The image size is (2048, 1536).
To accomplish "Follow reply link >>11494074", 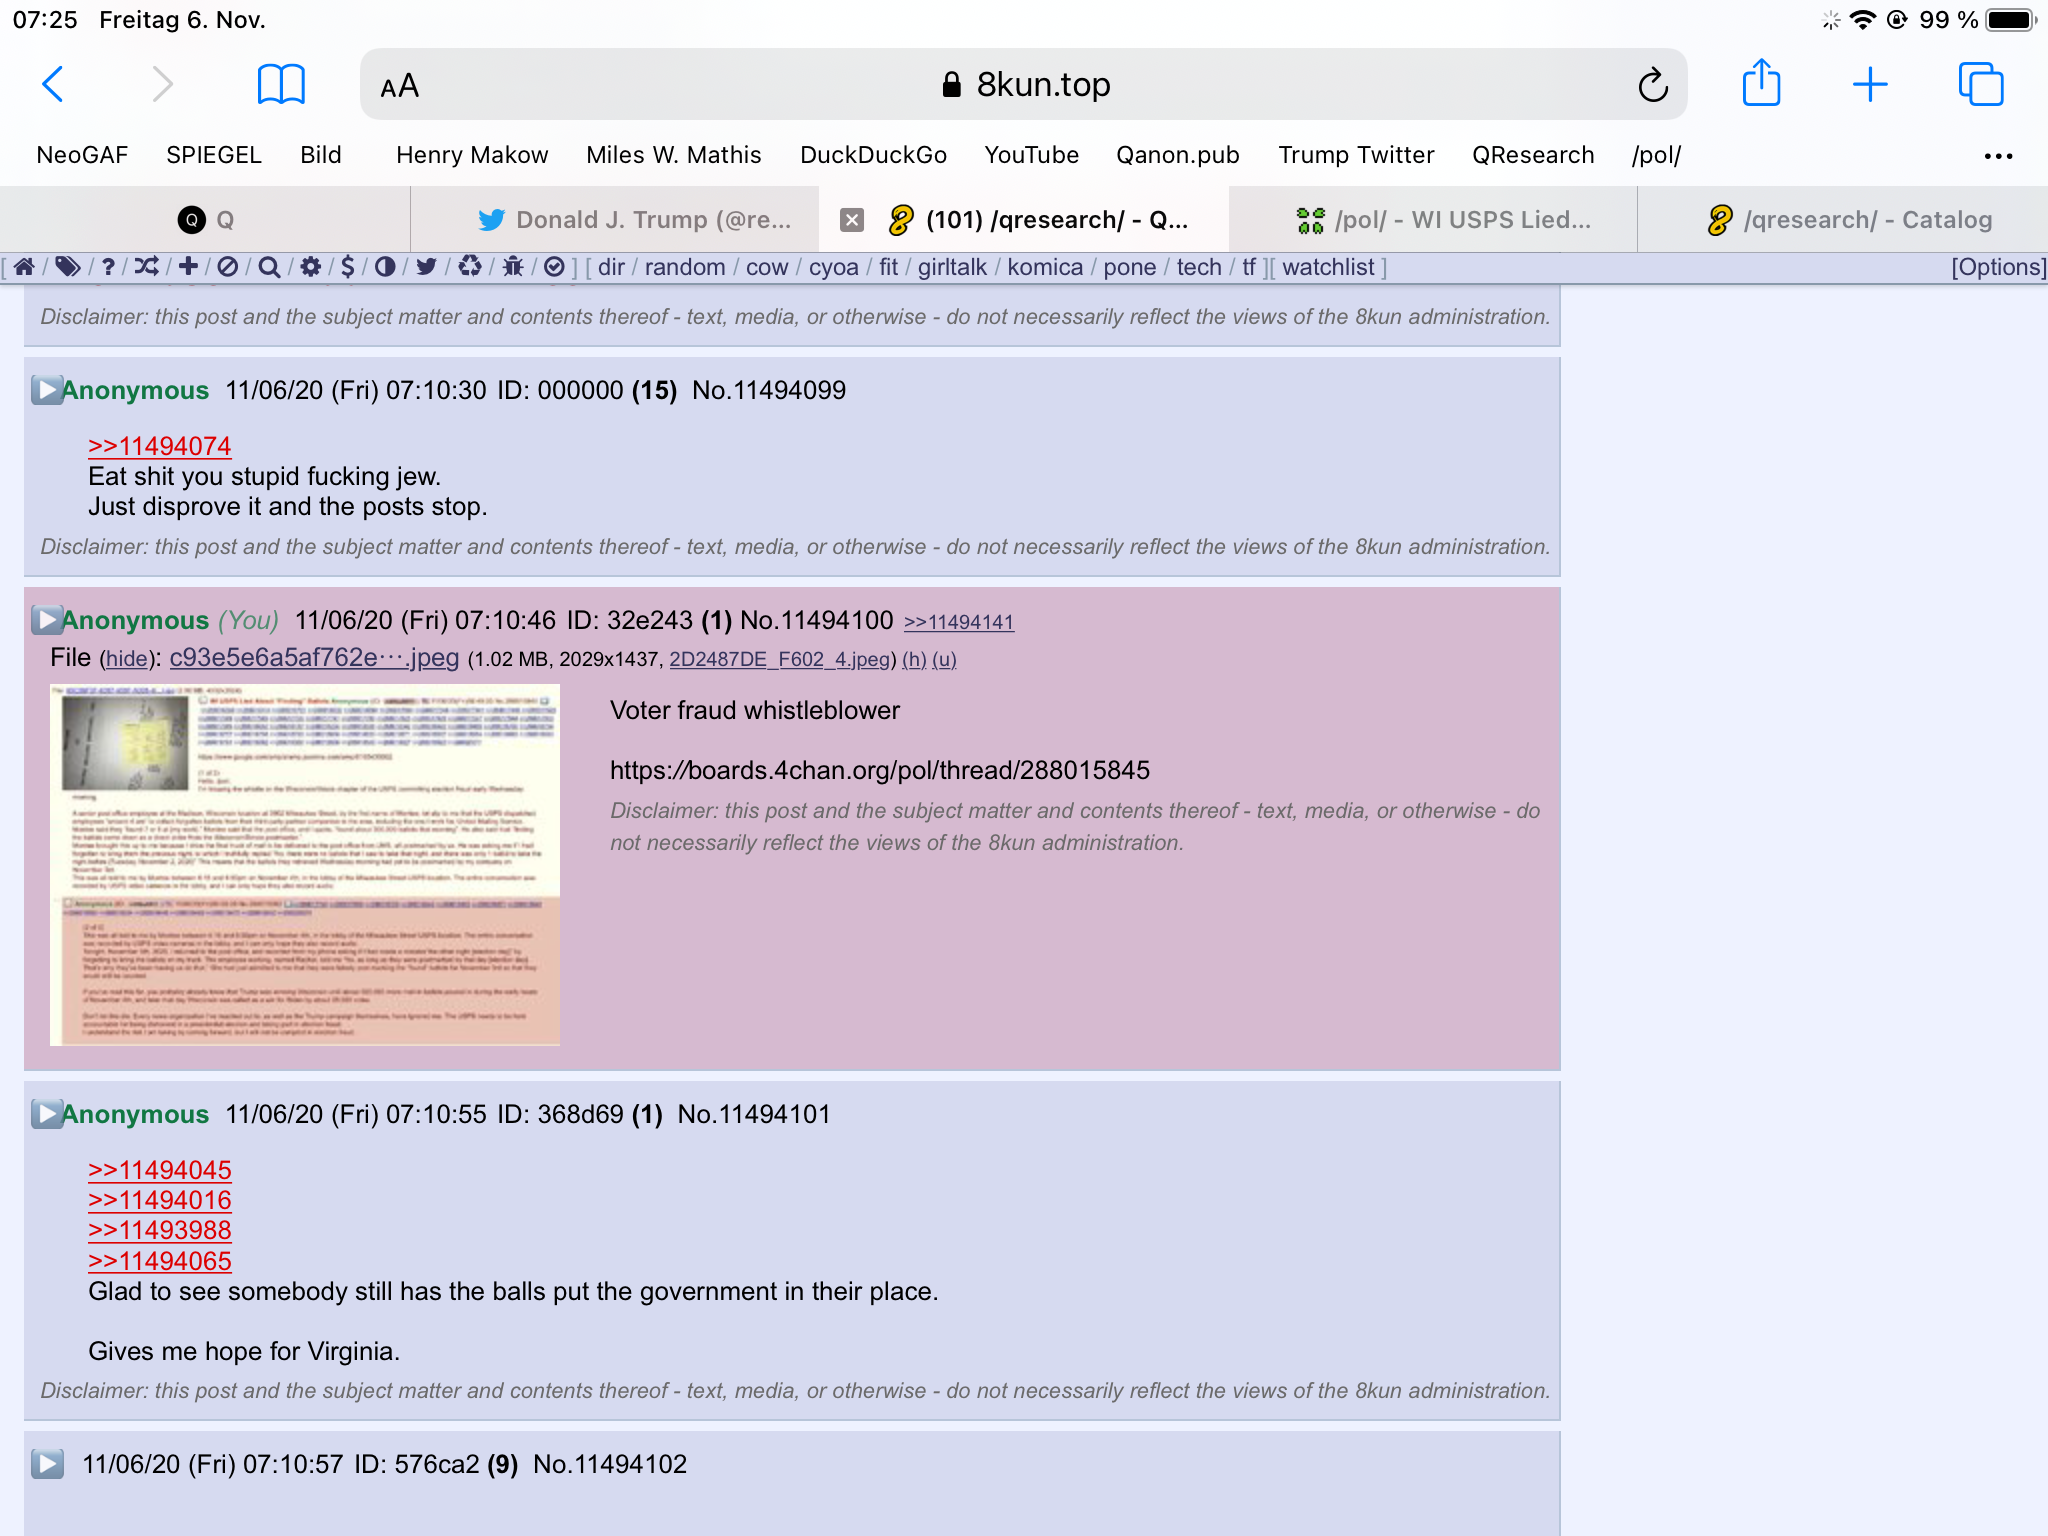I will click(160, 446).
